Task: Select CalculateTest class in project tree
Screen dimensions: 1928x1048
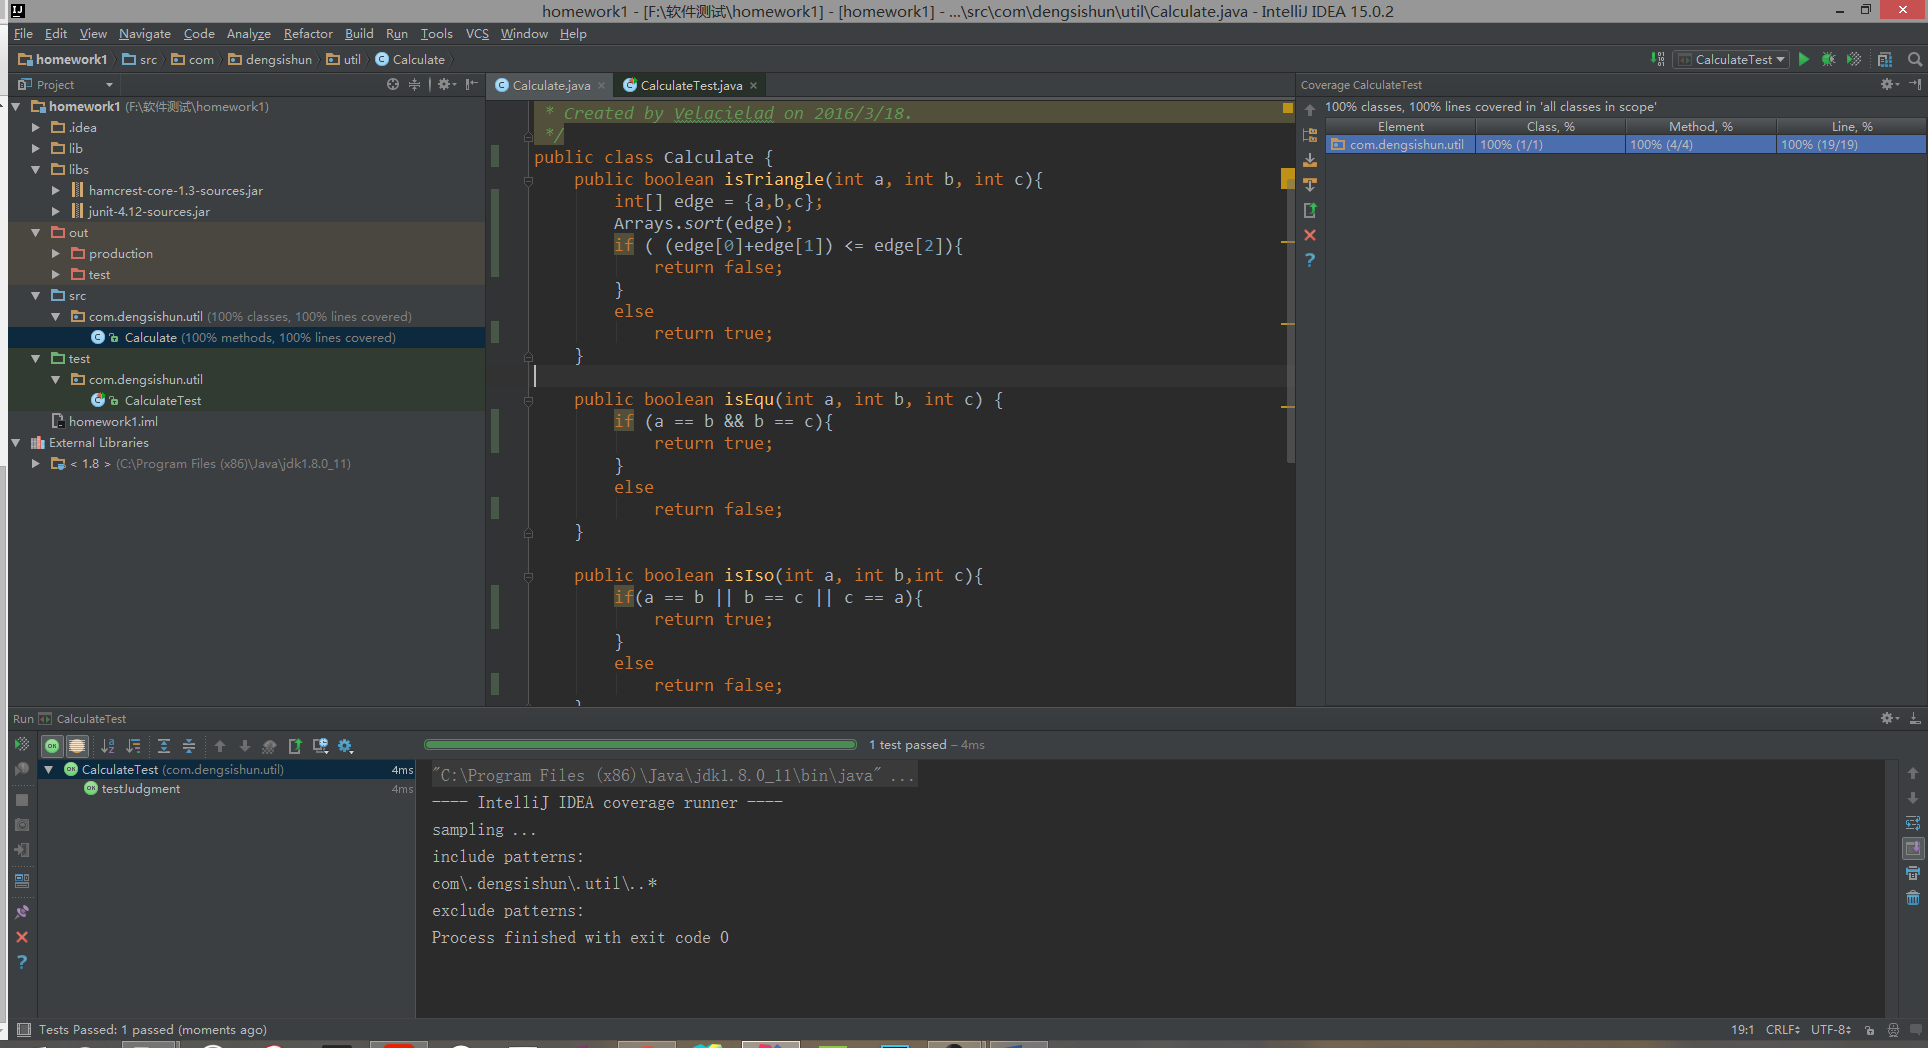Action: click(x=162, y=401)
